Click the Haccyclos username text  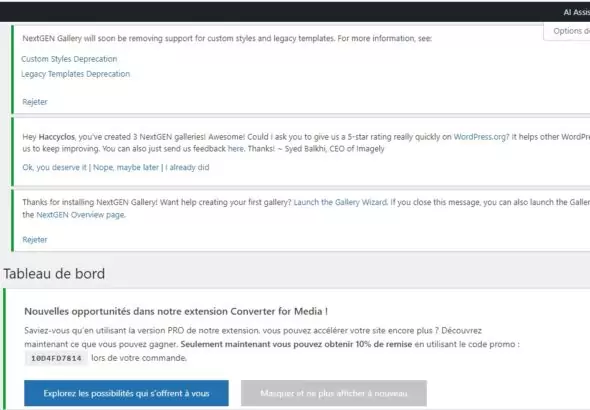point(57,137)
